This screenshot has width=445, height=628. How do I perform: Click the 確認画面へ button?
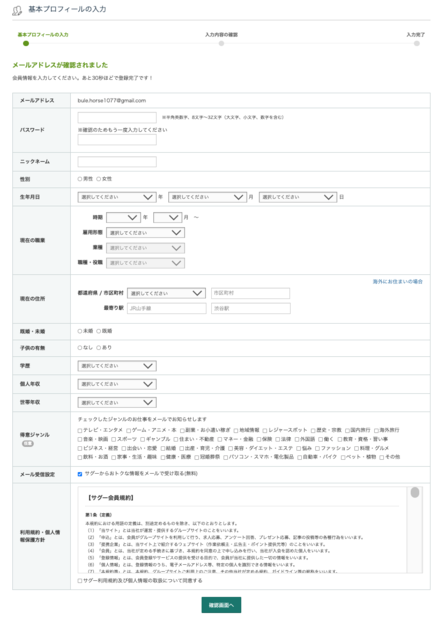221,605
